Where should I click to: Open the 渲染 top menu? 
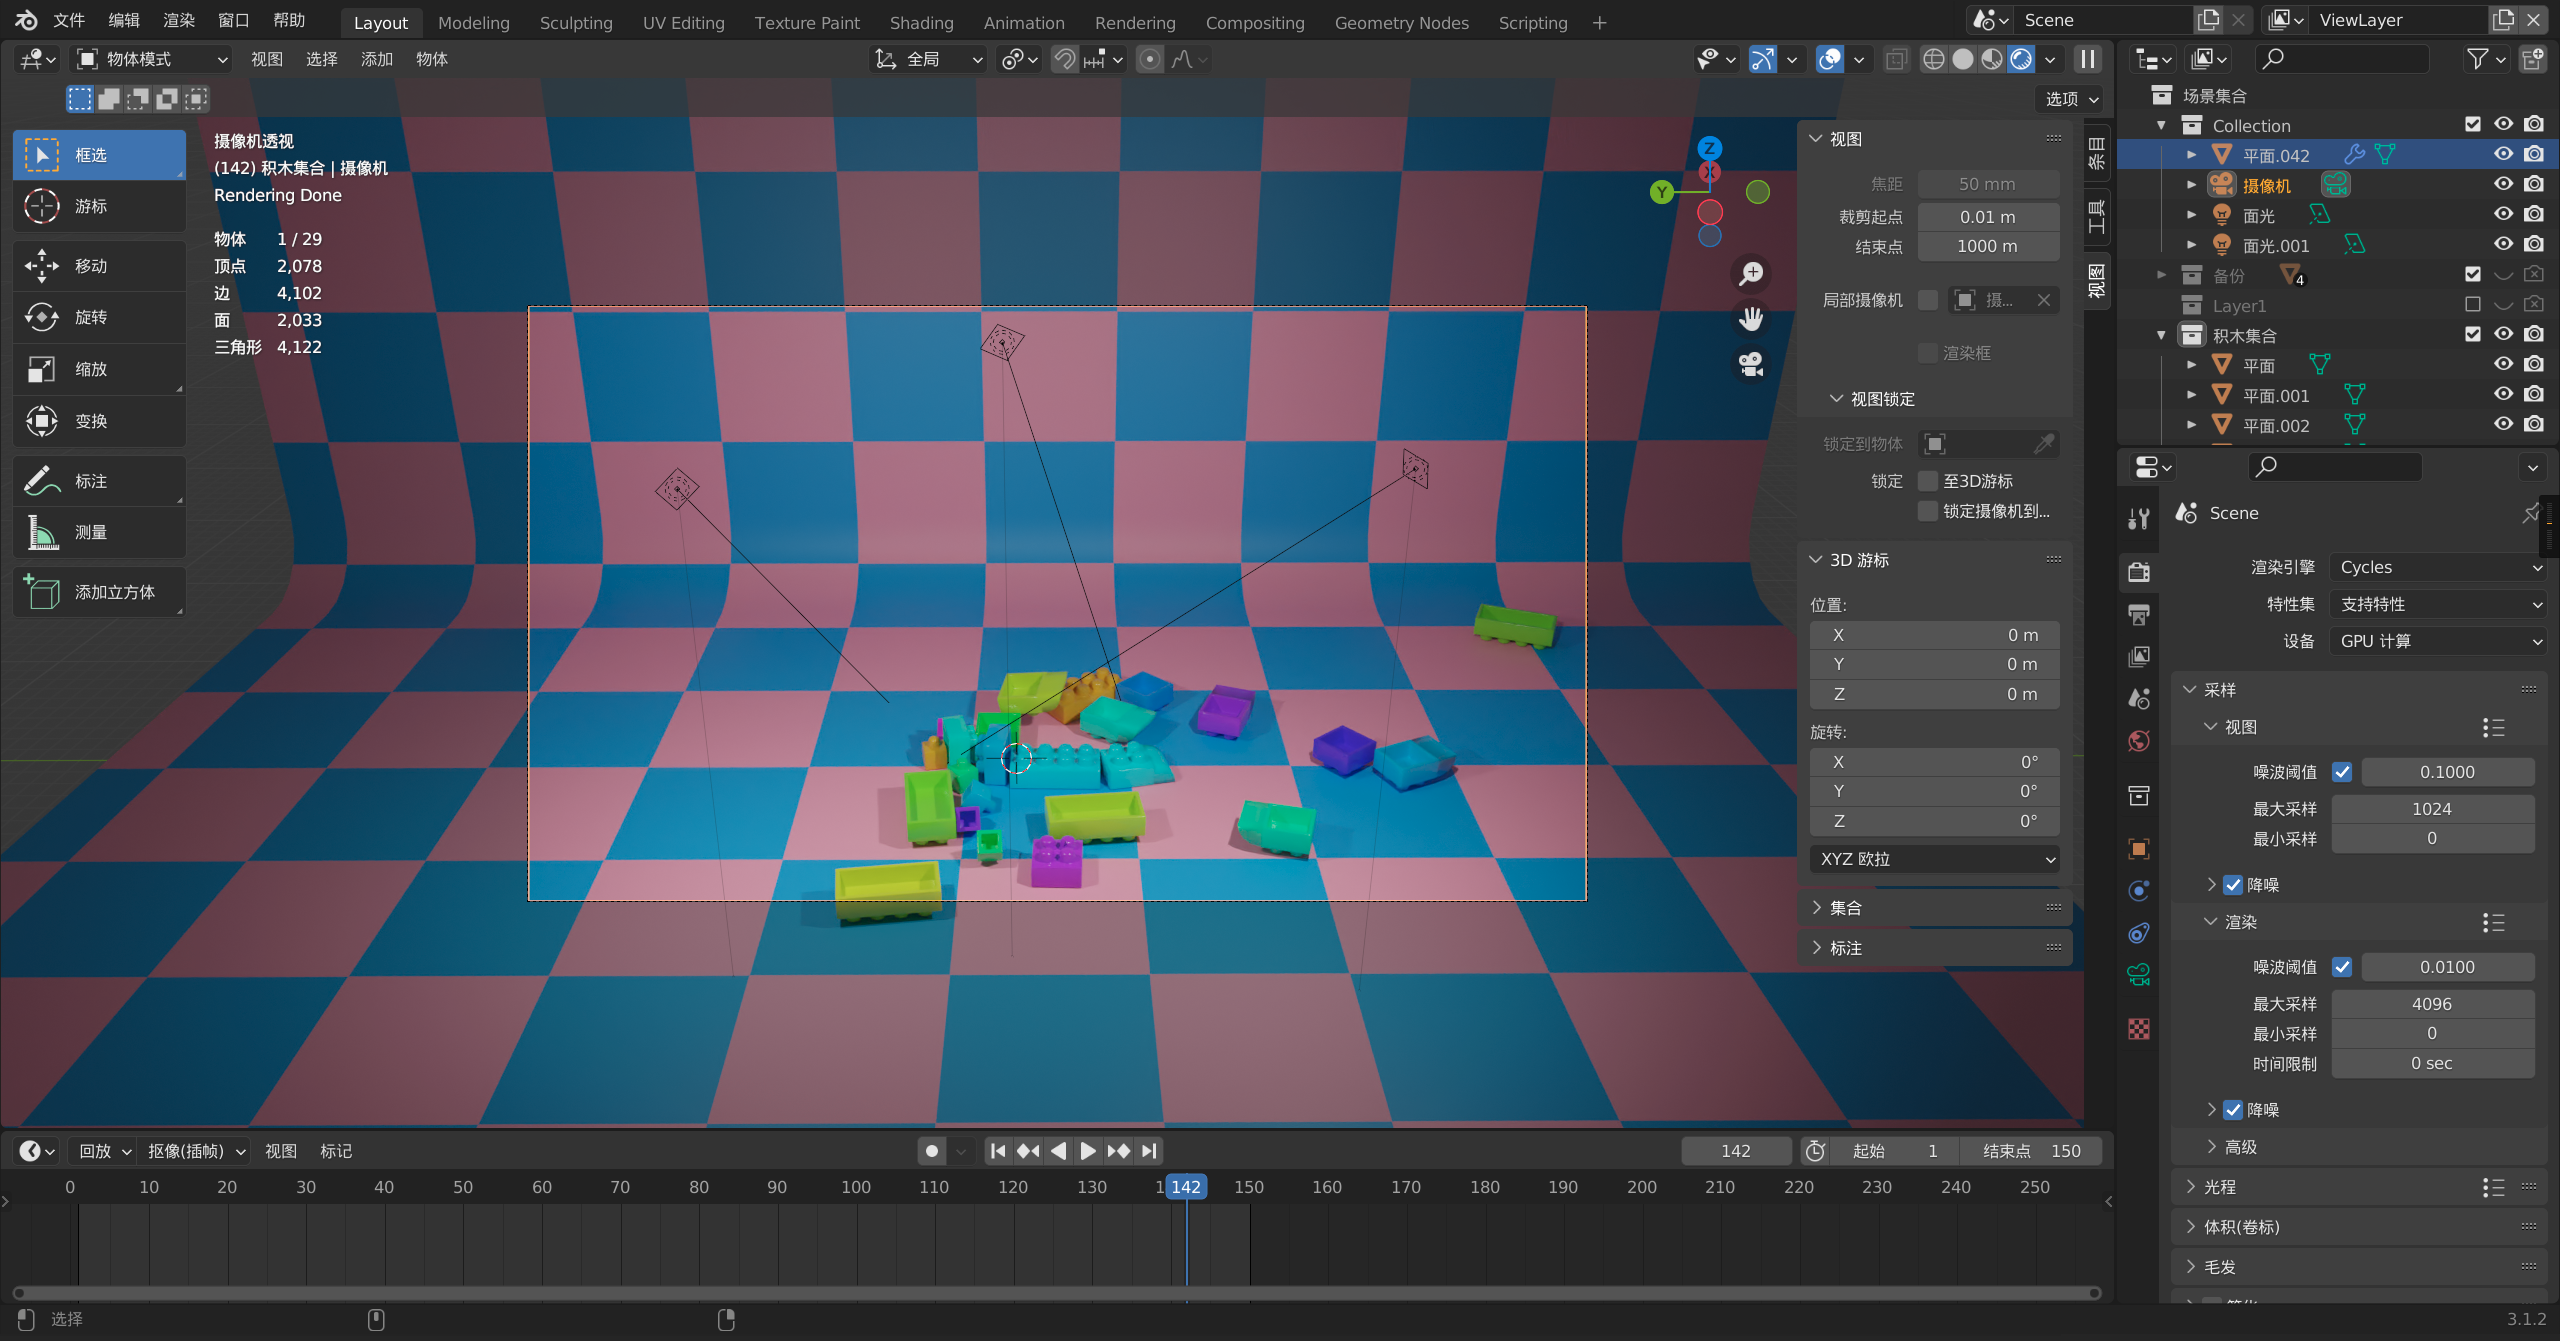point(179,20)
